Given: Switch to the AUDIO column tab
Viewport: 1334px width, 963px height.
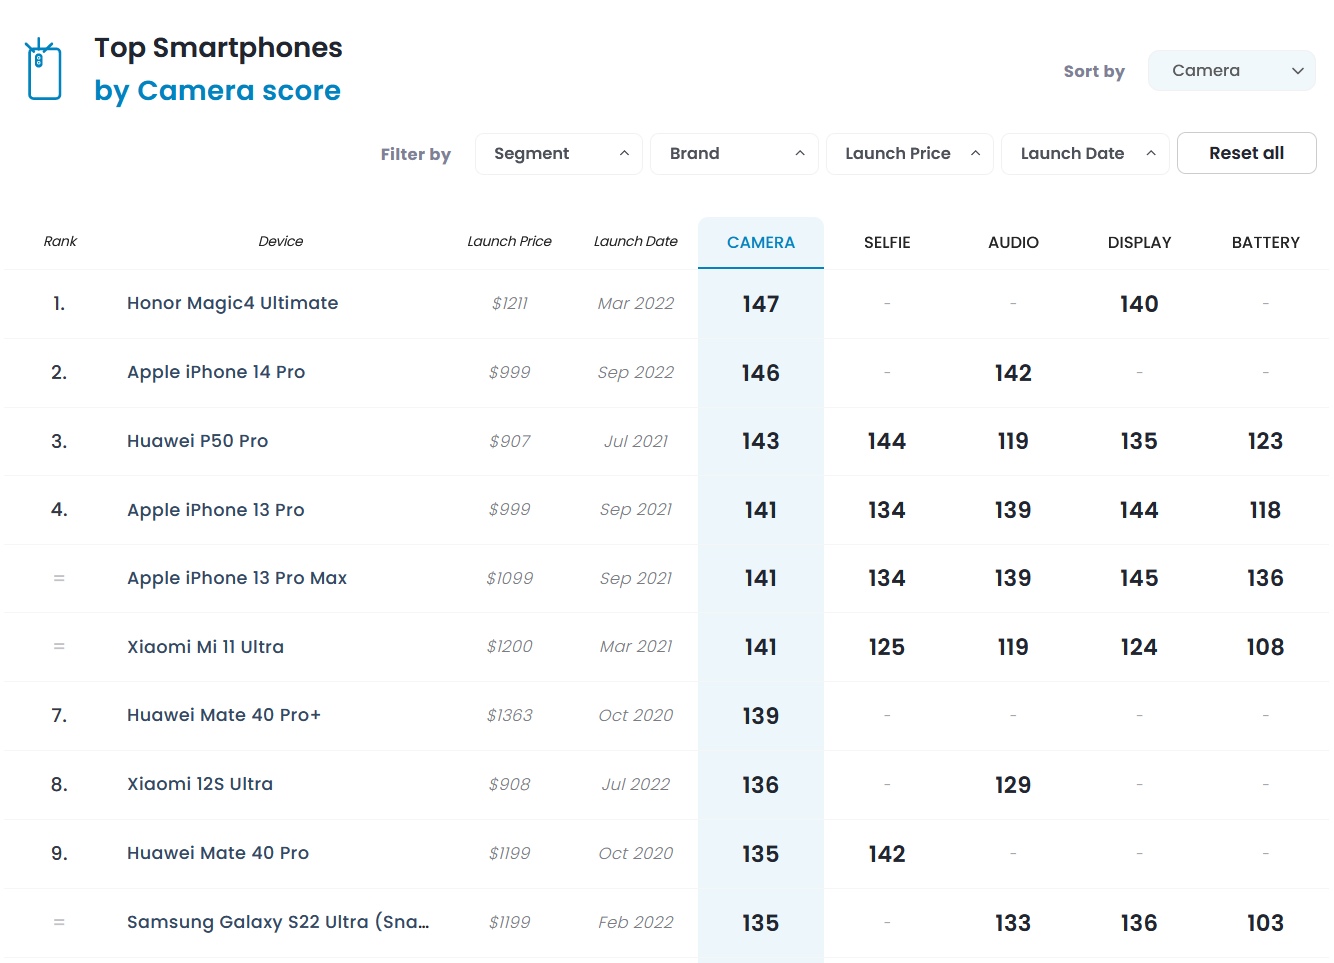Looking at the screenshot, I should tap(1013, 242).
